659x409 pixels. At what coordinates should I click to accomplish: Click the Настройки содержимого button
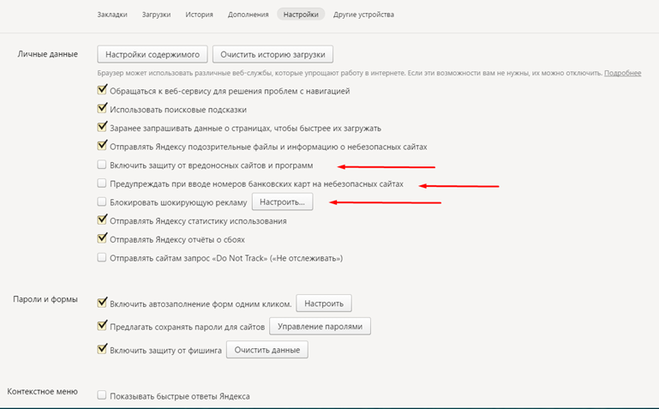click(152, 54)
